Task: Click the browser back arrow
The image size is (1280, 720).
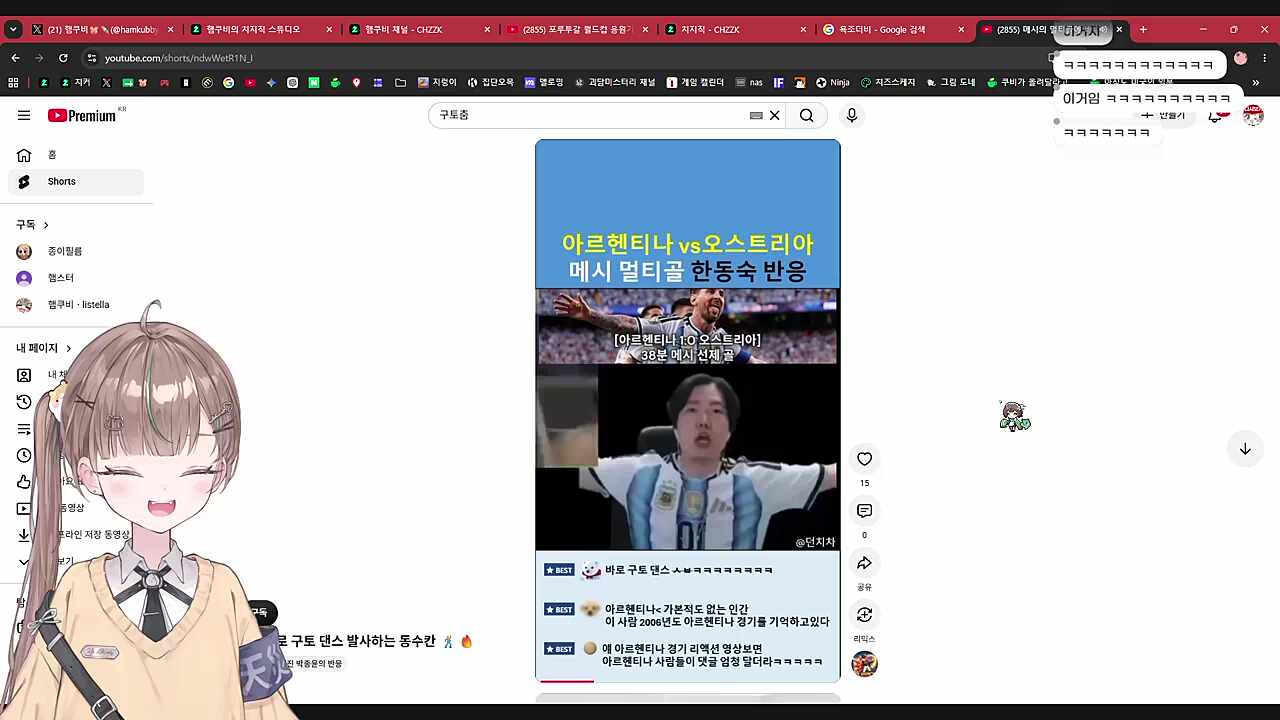Action: click(15, 58)
